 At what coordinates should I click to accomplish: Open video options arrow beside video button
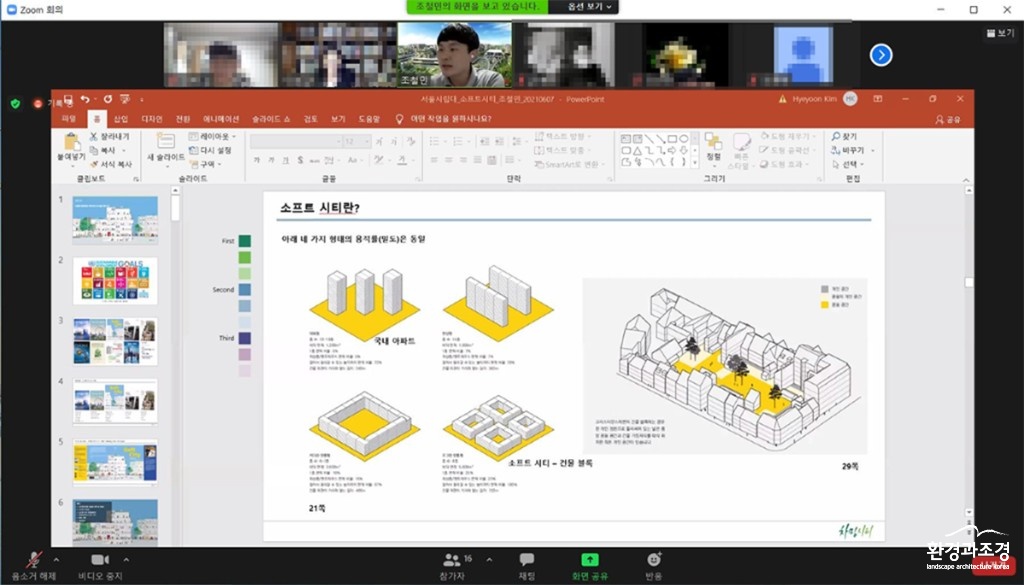(126, 560)
